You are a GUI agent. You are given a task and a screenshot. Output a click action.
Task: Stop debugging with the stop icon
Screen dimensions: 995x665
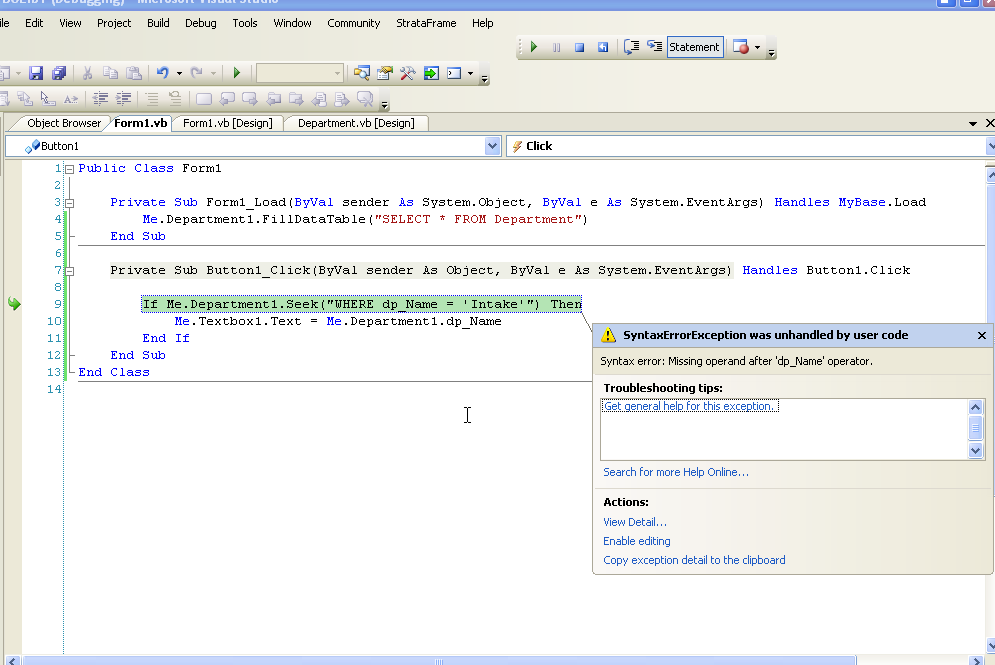point(579,47)
